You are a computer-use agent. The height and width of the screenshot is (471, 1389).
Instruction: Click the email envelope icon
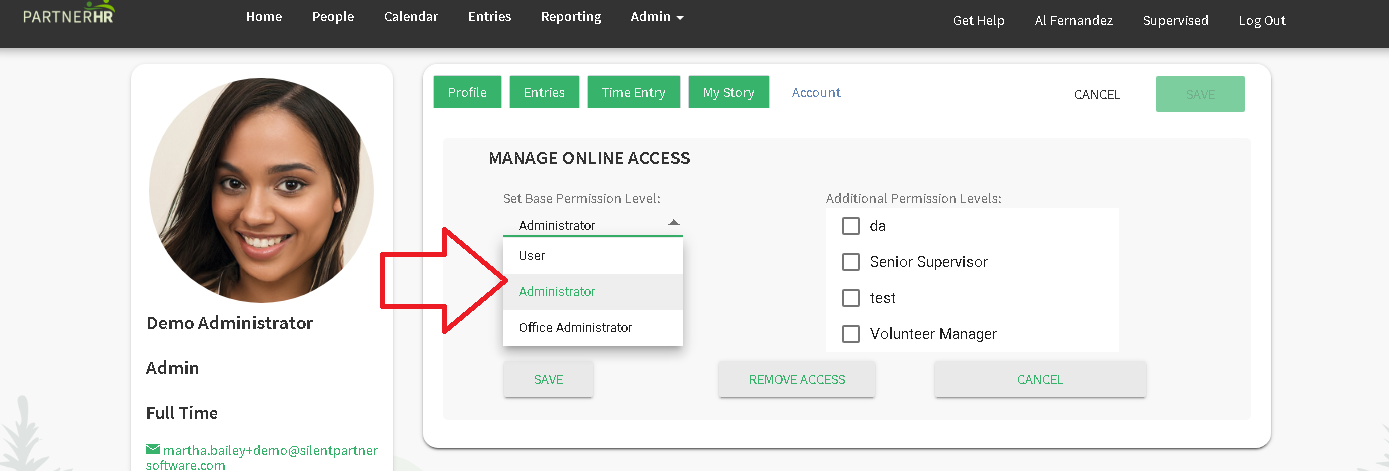point(153,450)
